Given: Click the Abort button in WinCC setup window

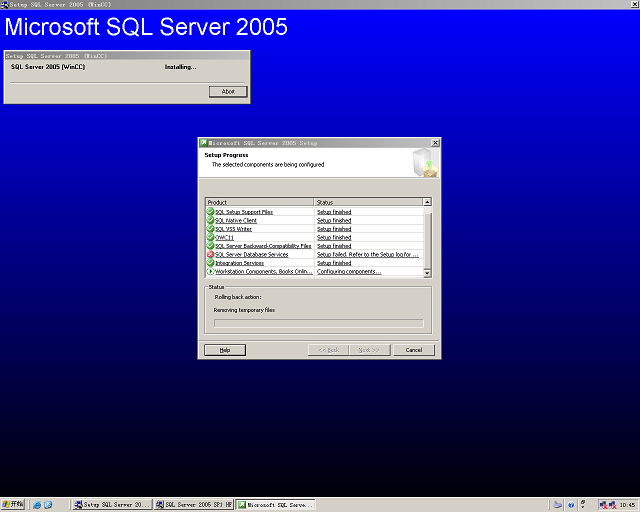Looking at the screenshot, I should 228,91.
